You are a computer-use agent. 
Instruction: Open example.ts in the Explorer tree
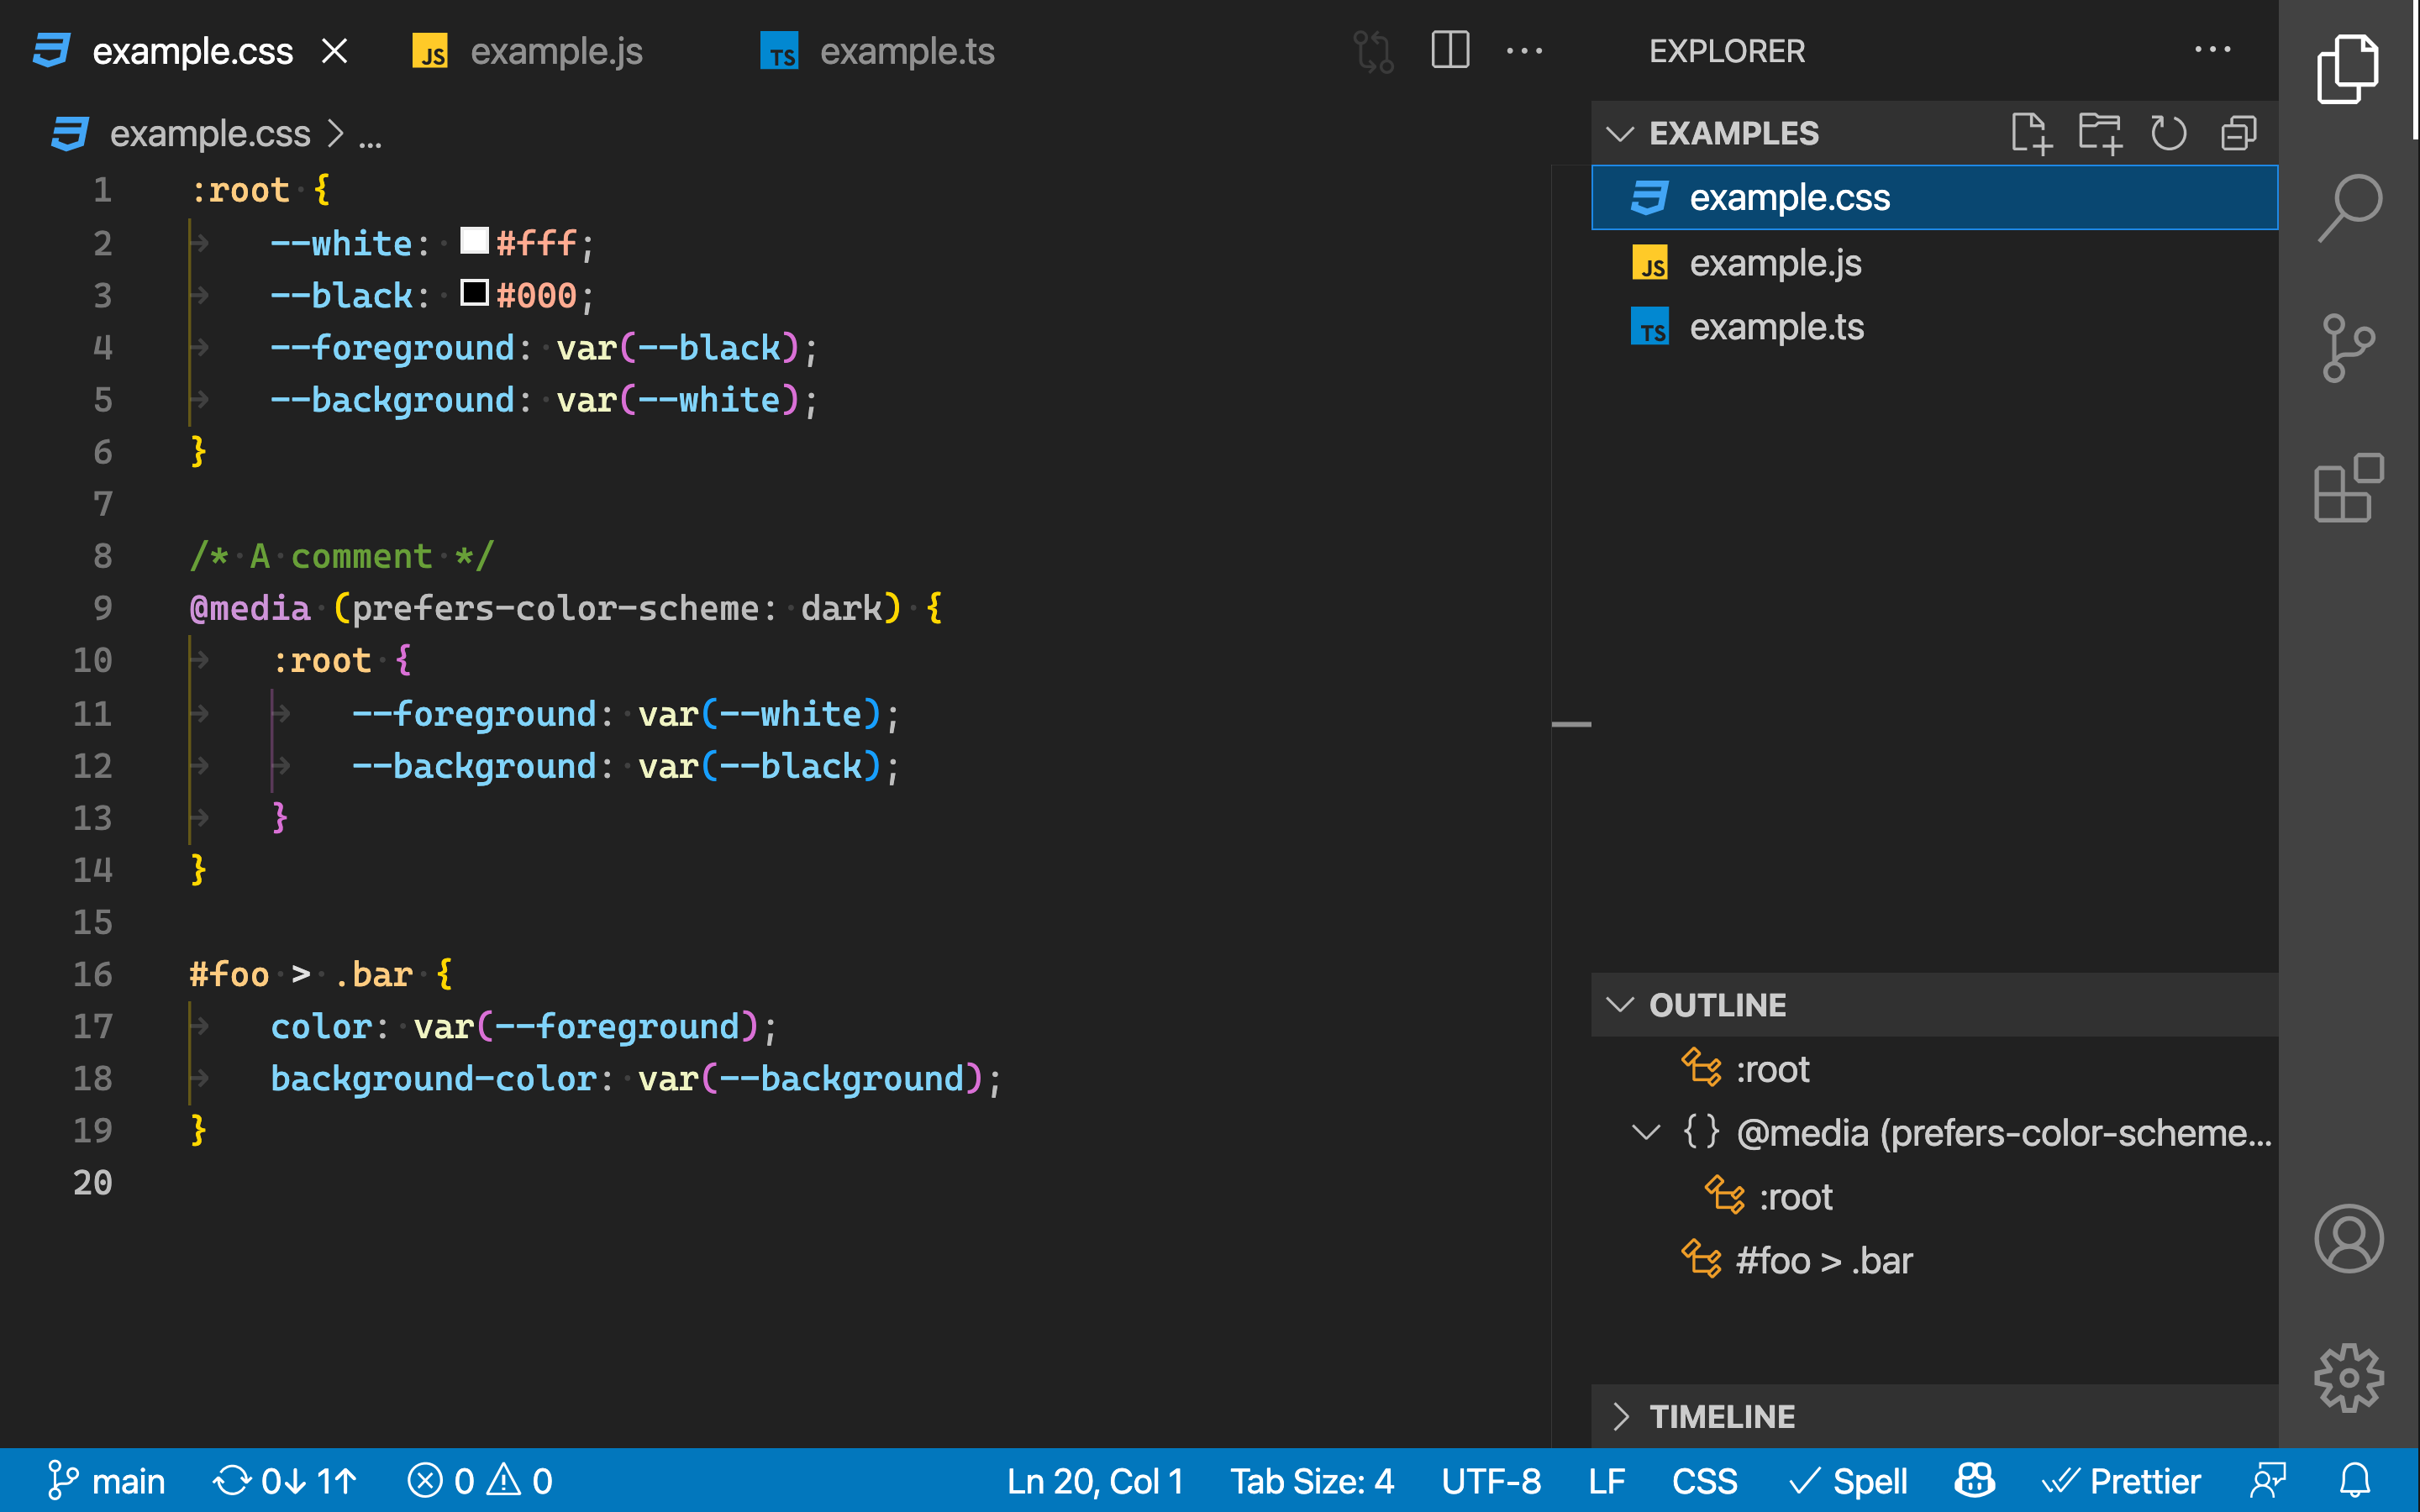point(1934,327)
